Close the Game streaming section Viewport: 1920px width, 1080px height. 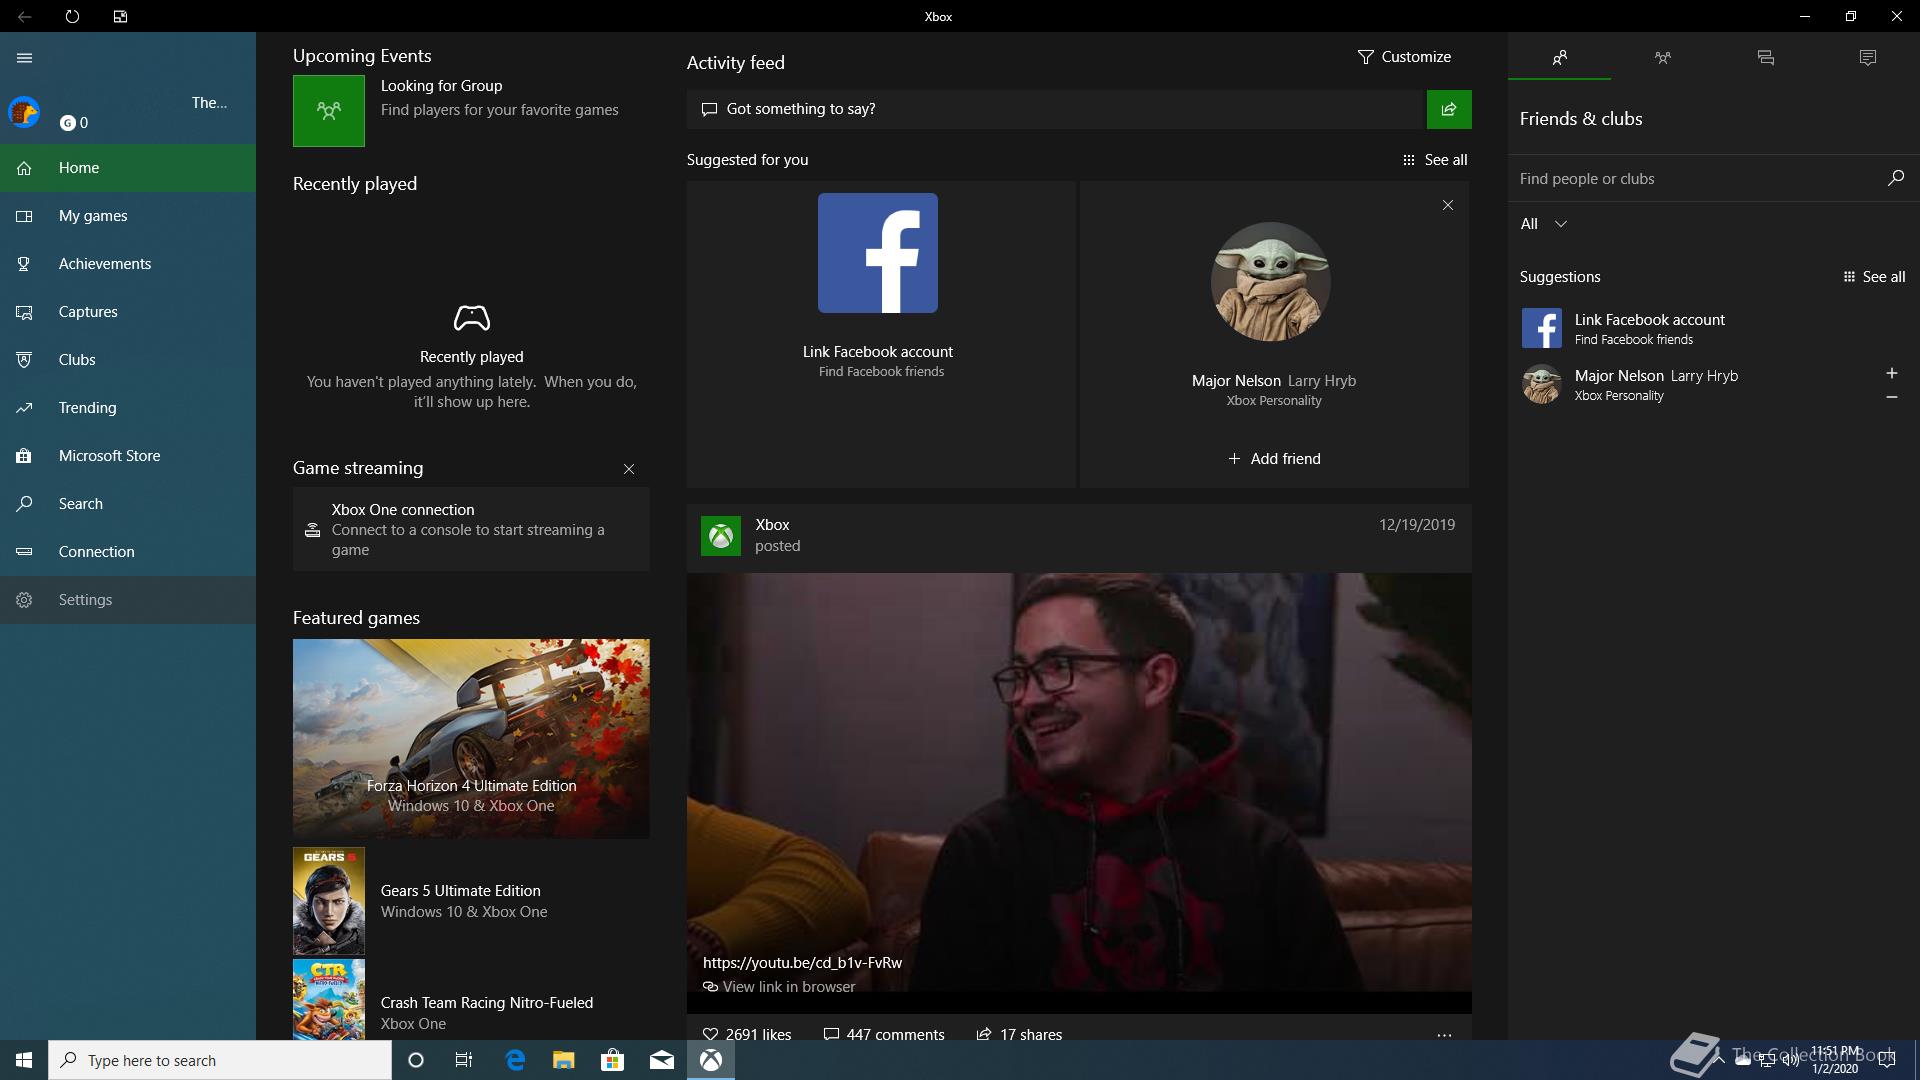pyautogui.click(x=629, y=469)
